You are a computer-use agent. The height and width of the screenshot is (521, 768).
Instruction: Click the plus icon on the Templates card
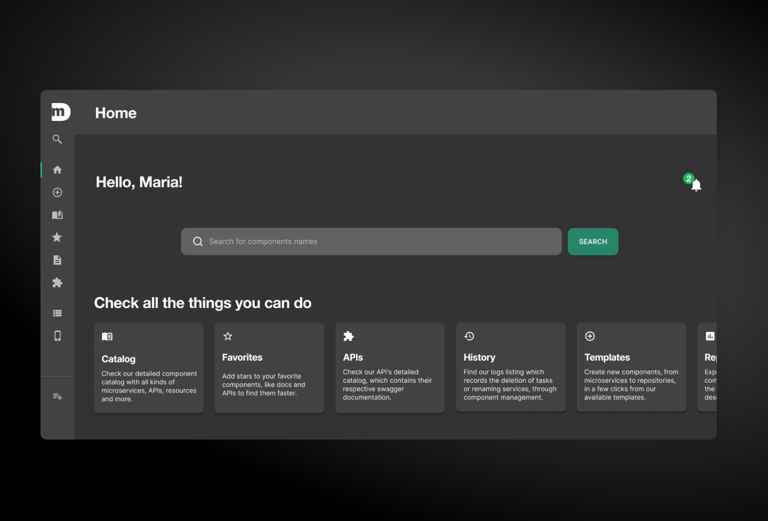(x=590, y=336)
